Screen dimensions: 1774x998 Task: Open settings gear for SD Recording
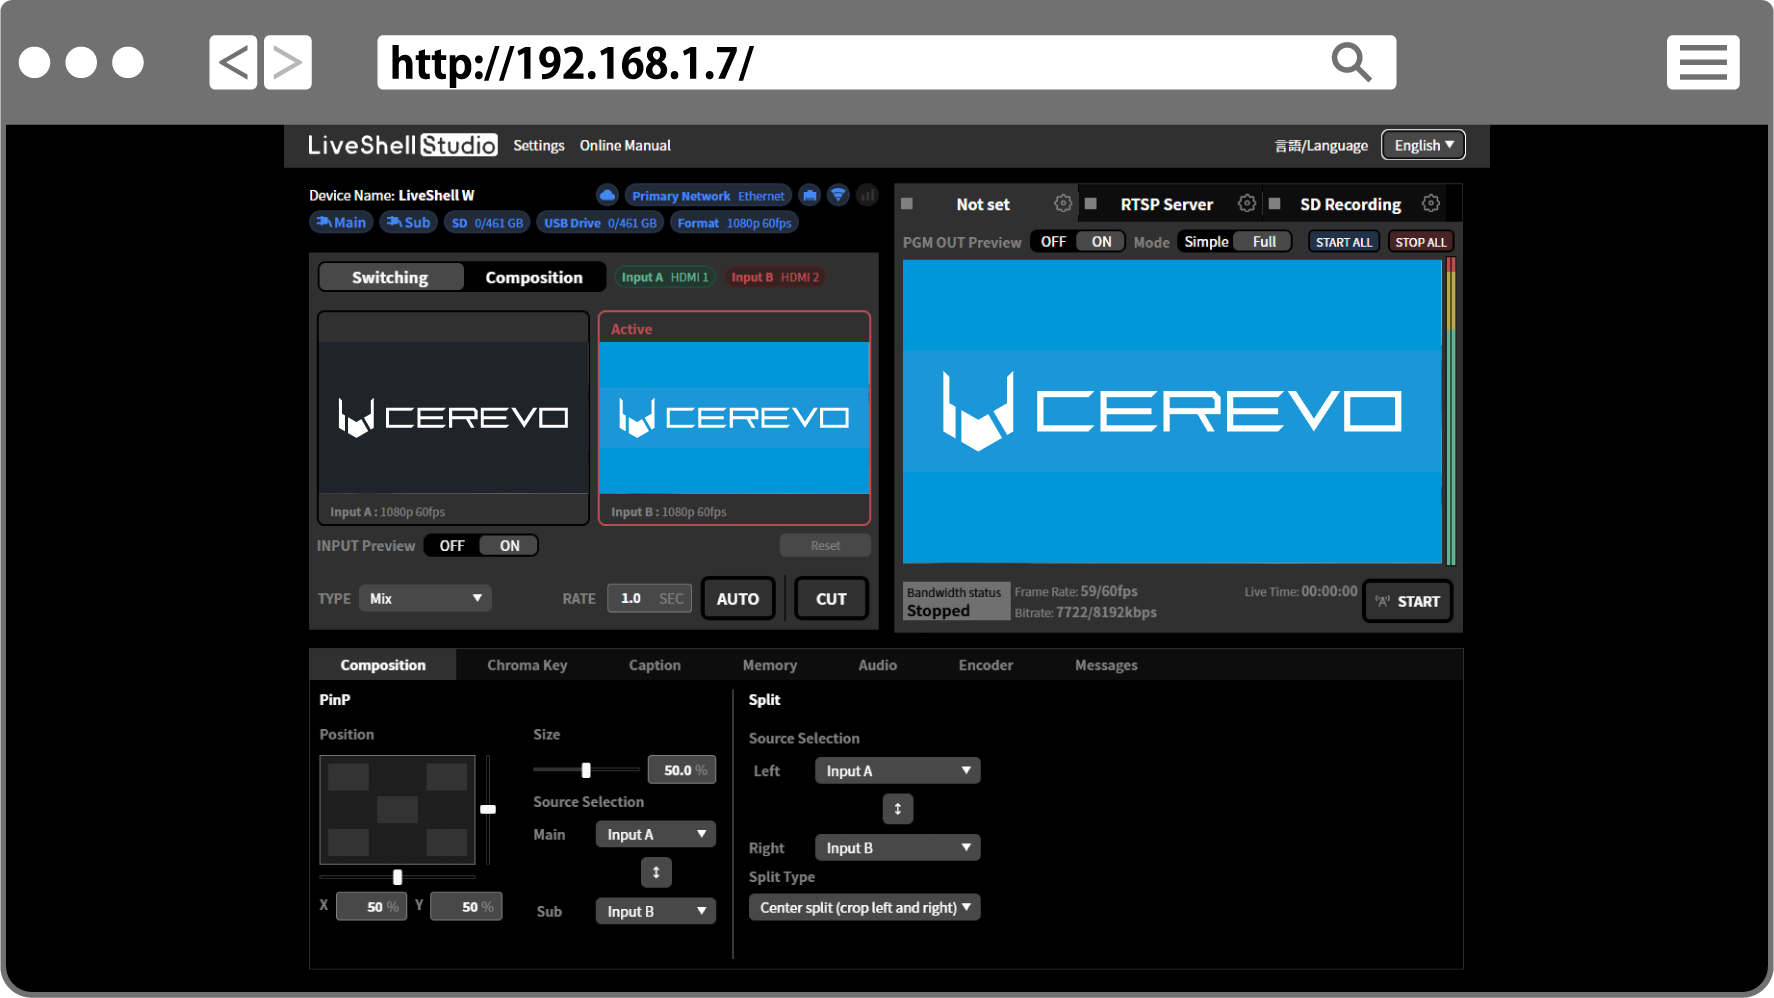coord(1431,203)
